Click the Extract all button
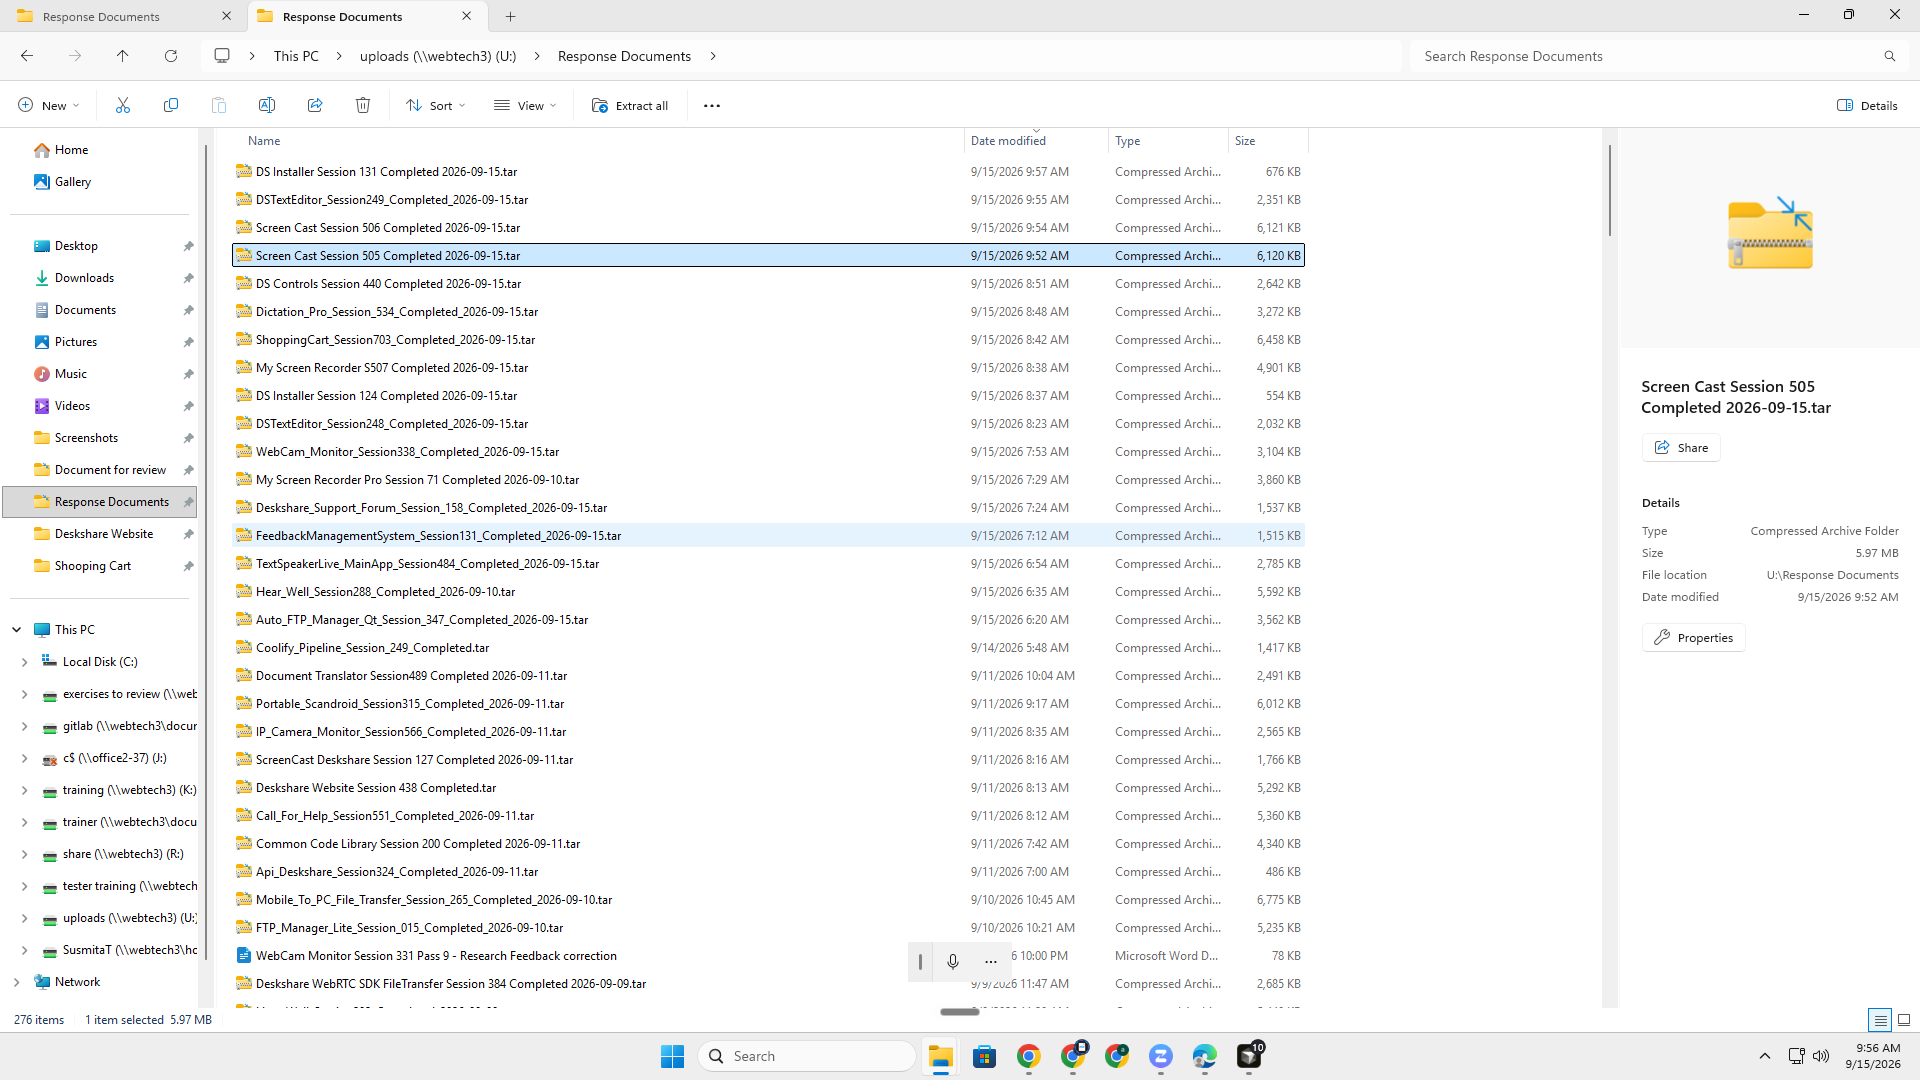 tap(630, 105)
